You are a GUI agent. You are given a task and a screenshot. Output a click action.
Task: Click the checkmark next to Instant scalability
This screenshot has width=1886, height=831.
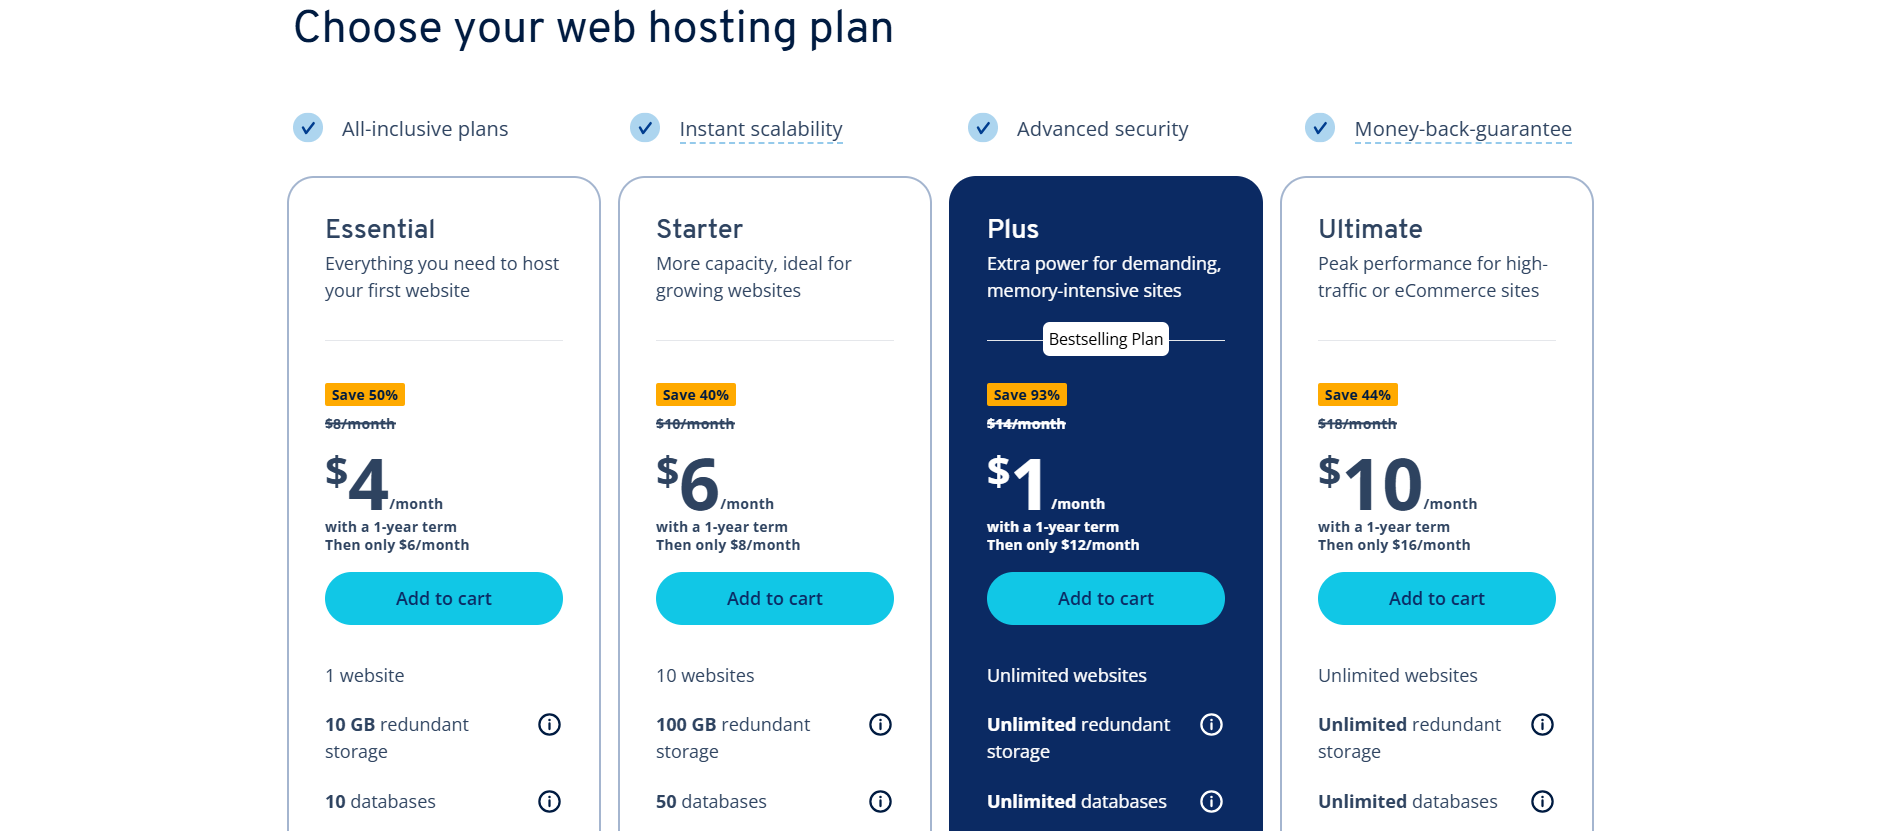(x=645, y=128)
